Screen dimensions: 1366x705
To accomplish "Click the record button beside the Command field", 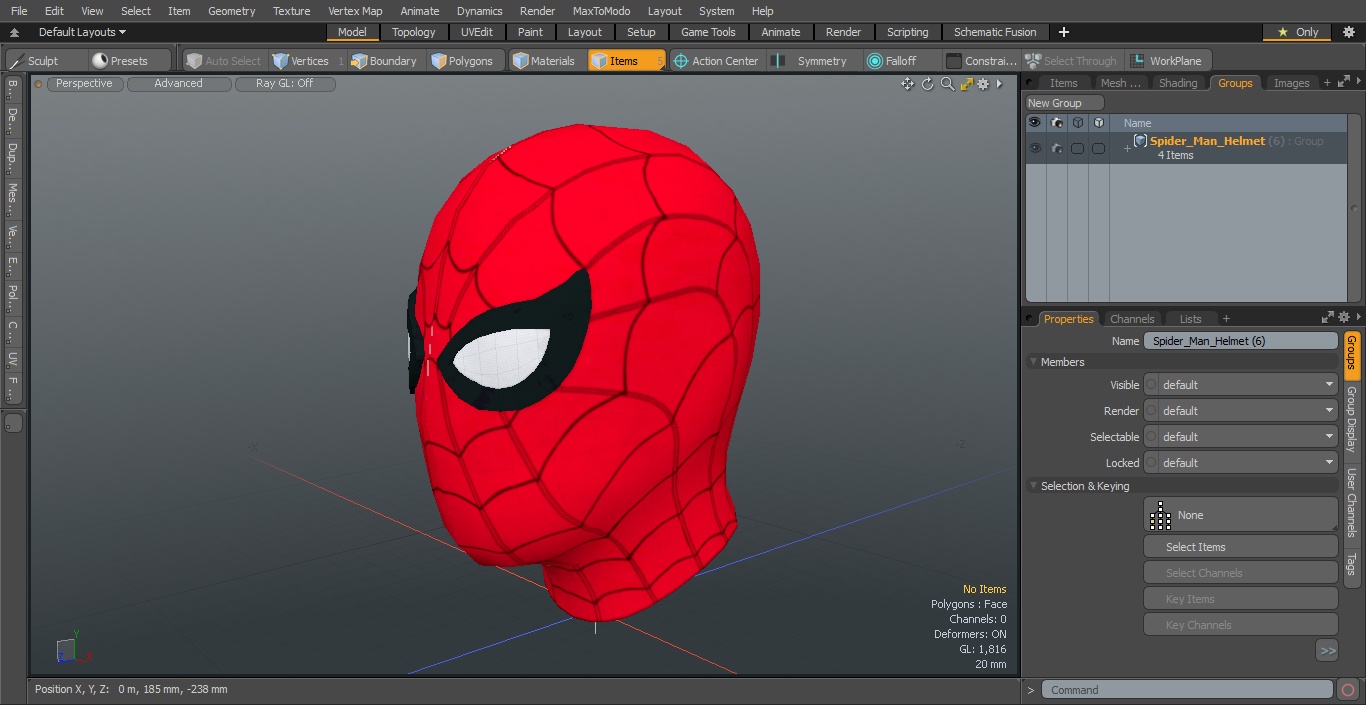I will [x=1347, y=690].
